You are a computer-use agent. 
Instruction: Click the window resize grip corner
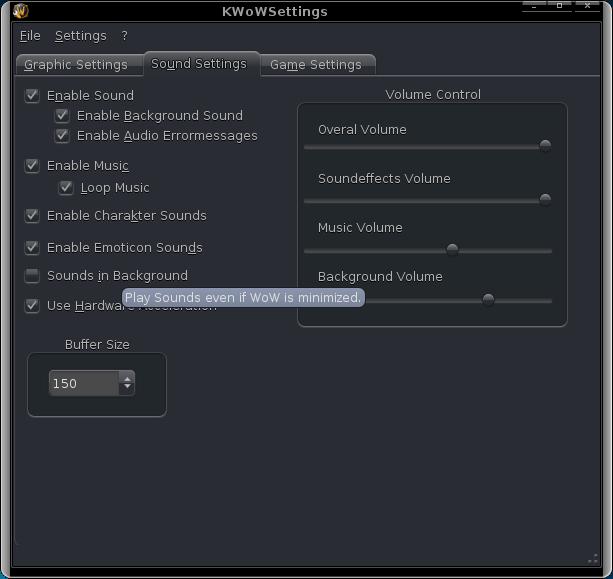point(593,559)
